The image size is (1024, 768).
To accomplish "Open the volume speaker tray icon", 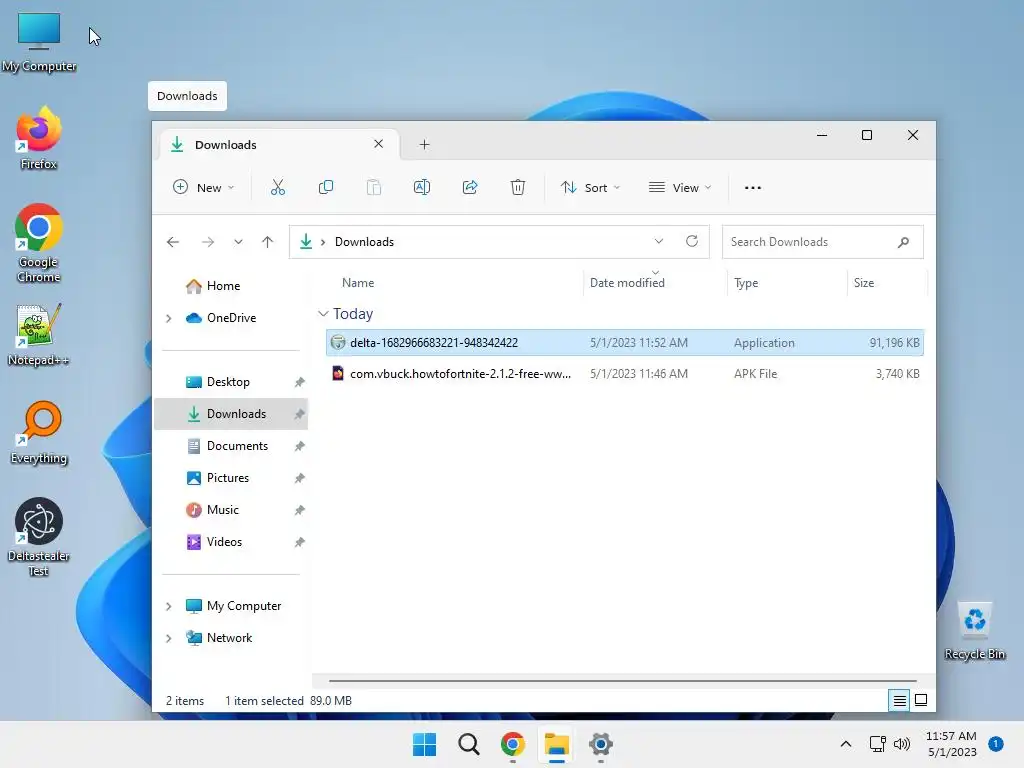I will pos(902,744).
